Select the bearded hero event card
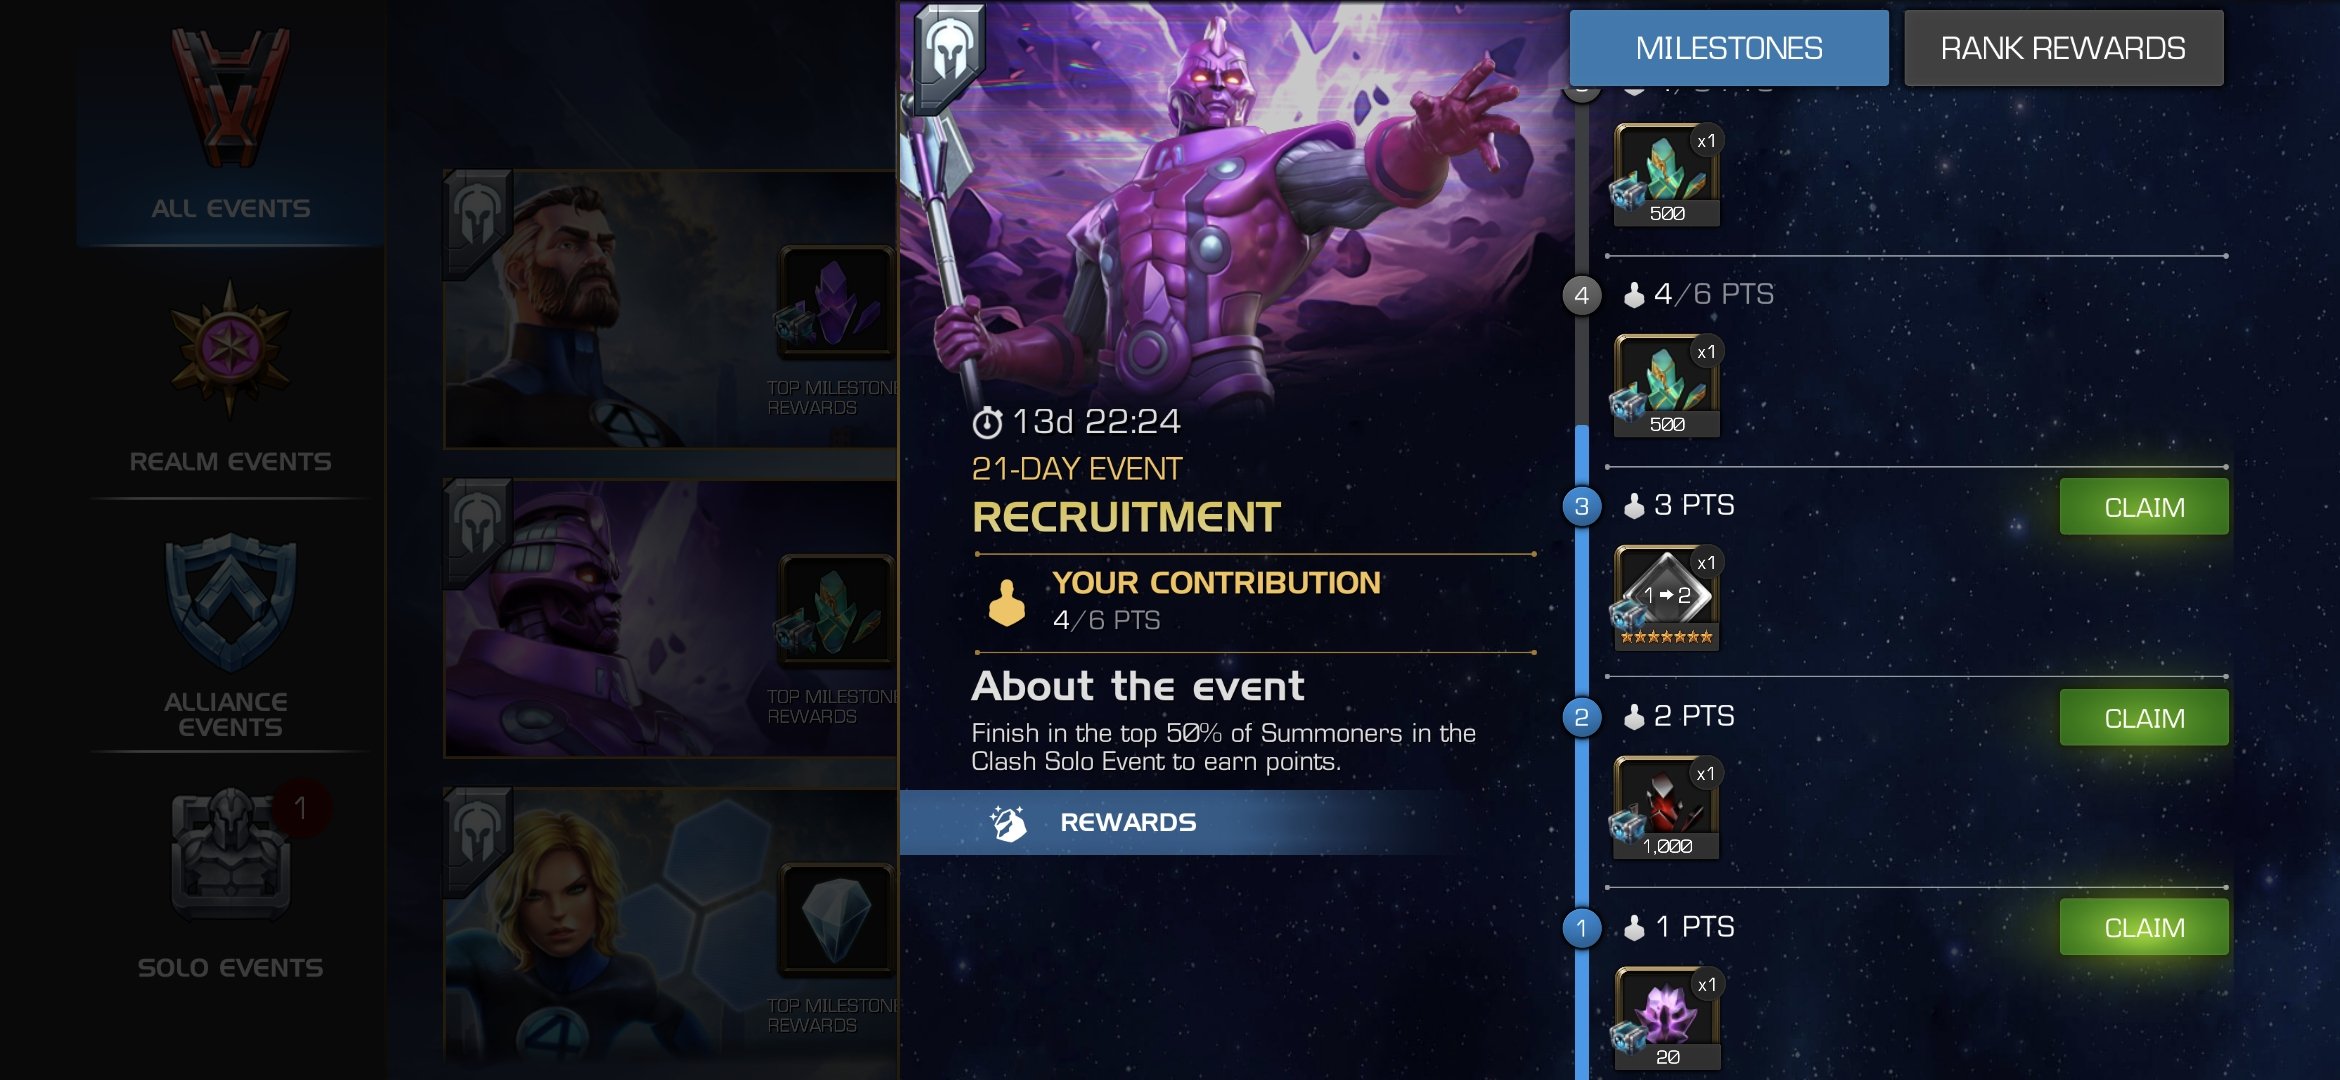 pos(670,309)
